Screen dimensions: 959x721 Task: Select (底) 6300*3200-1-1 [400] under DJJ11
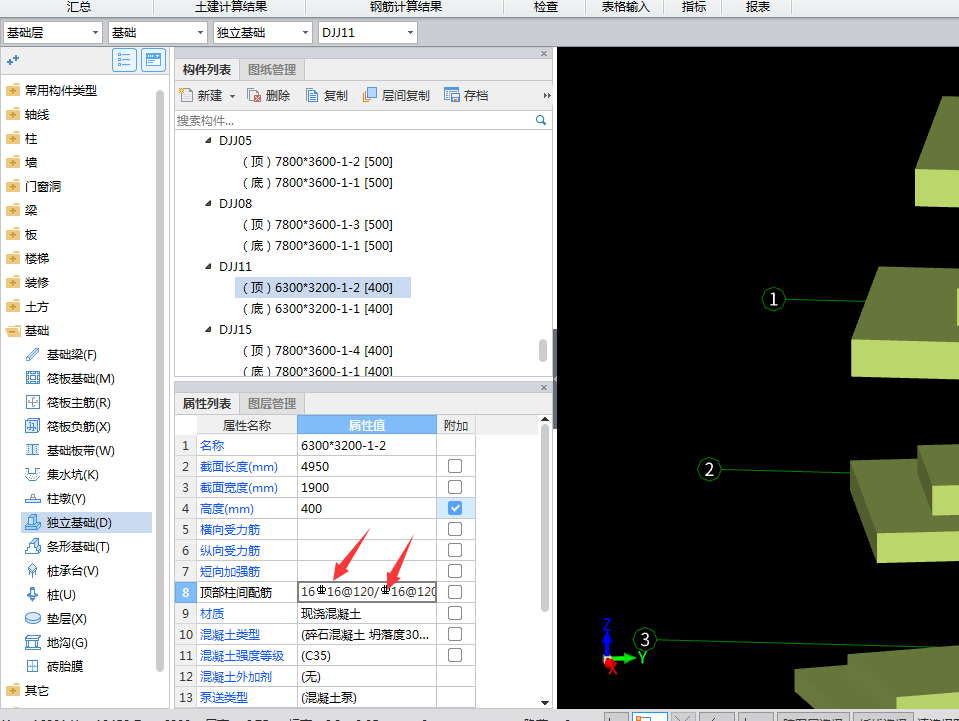(317, 309)
